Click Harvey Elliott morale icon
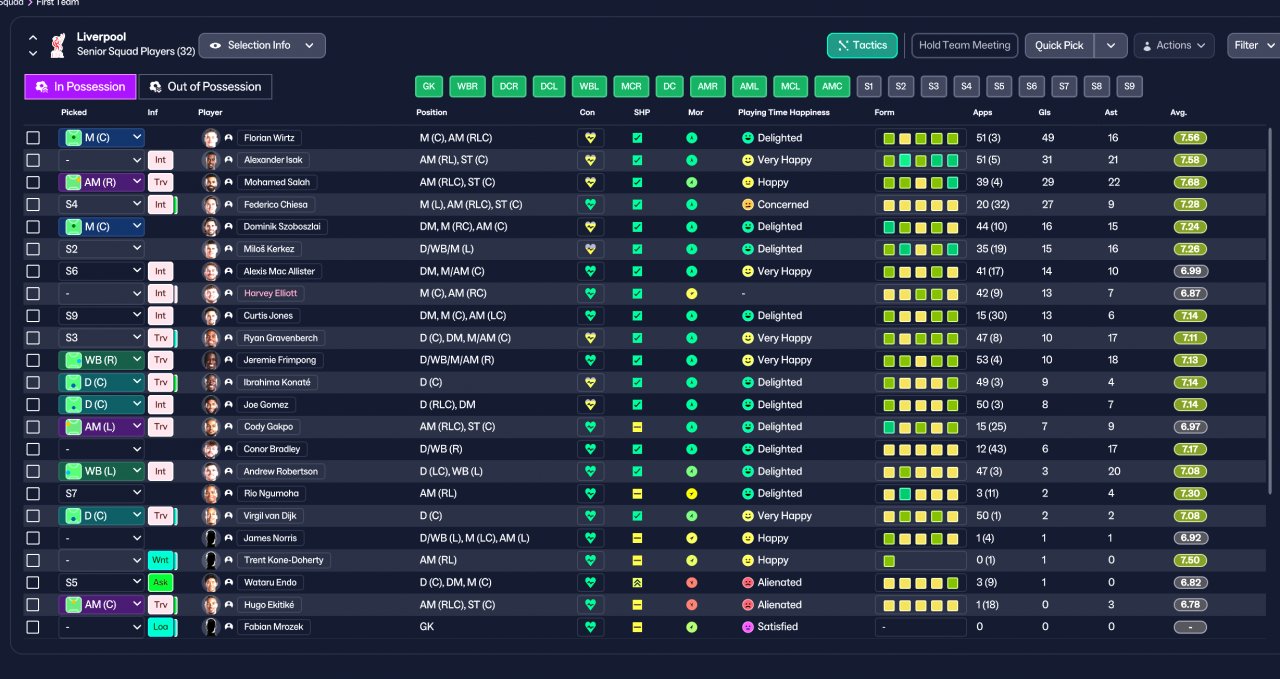 click(x=692, y=293)
